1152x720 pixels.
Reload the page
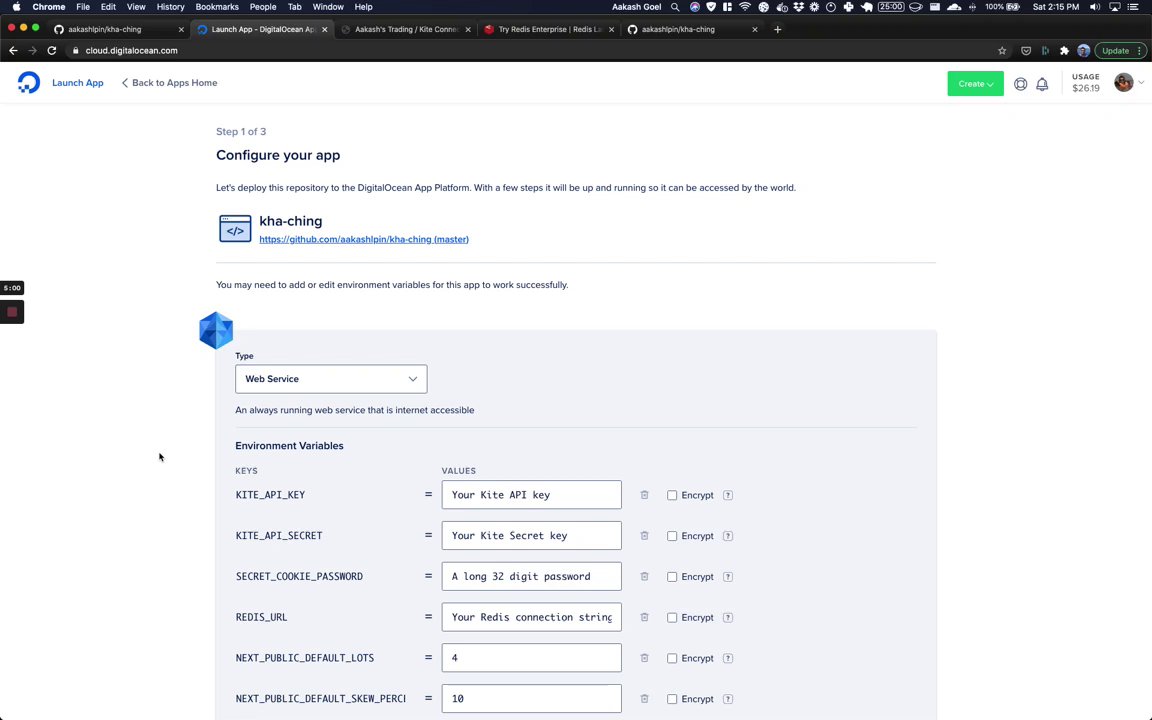tap(51, 51)
